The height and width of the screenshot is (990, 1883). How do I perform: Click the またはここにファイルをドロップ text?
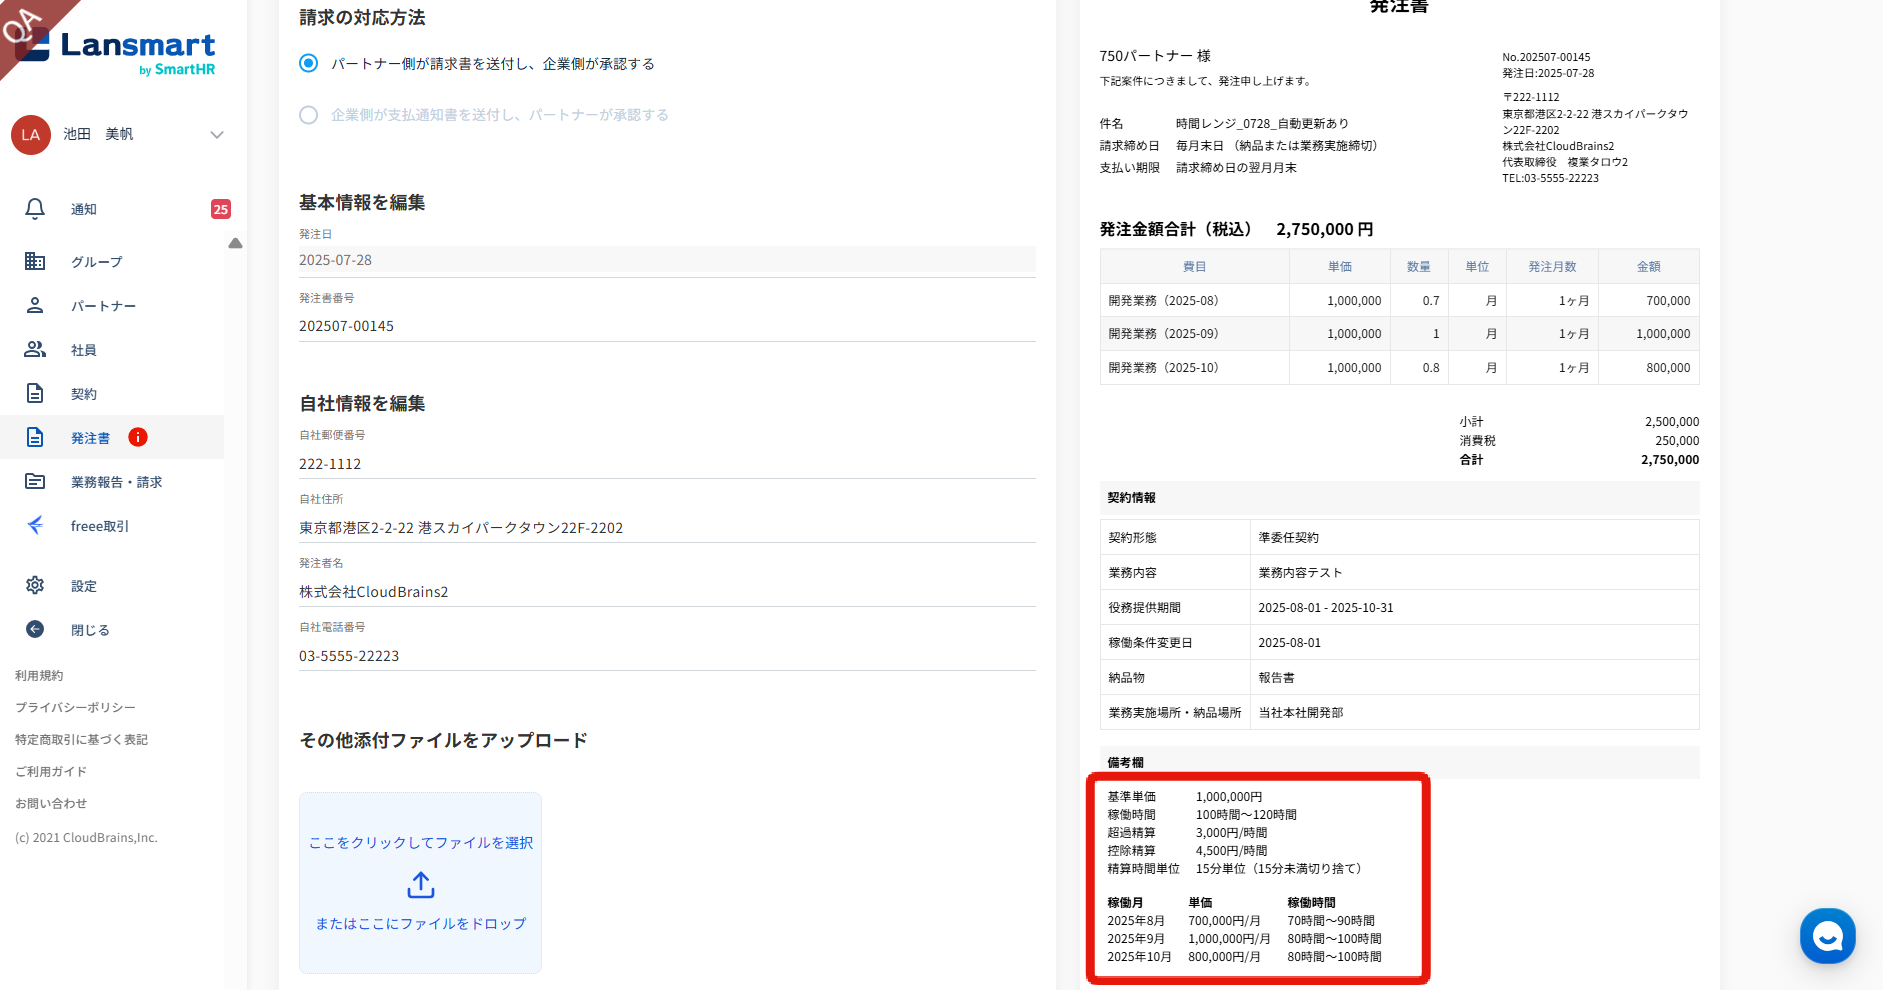pyautogui.click(x=421, y=924)
